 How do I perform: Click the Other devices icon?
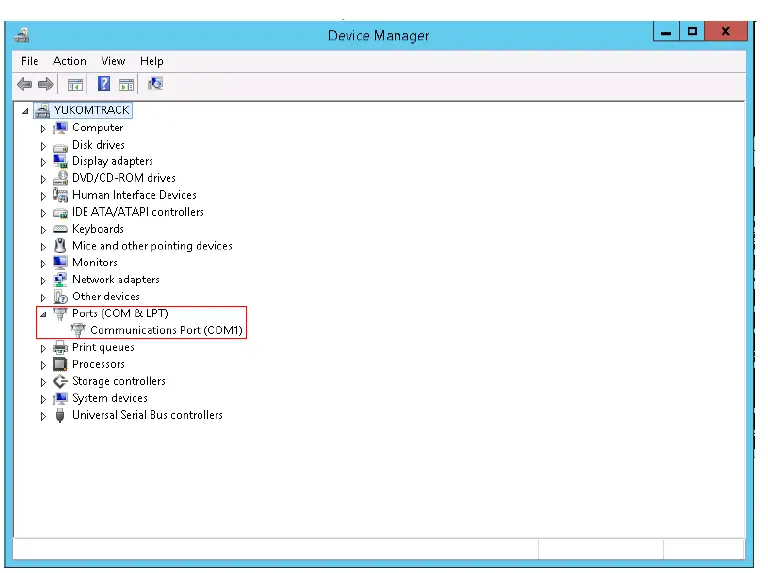60,296
